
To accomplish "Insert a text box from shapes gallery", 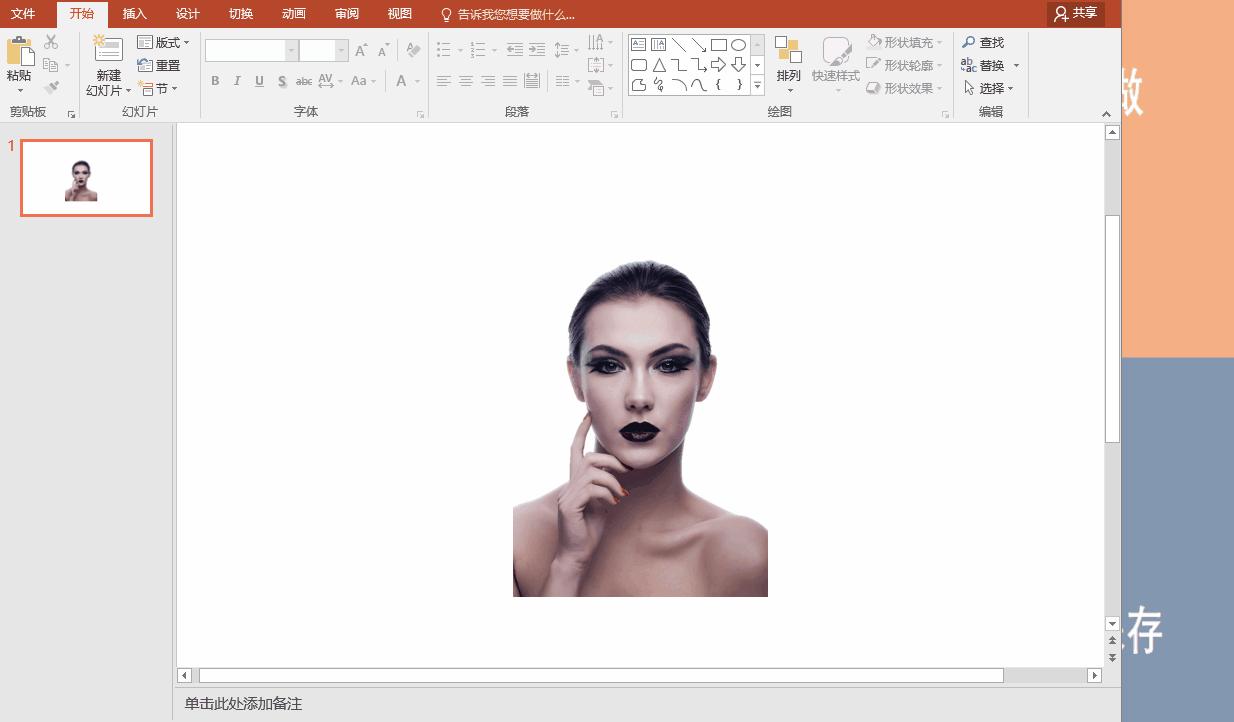I will click(638, 45).
